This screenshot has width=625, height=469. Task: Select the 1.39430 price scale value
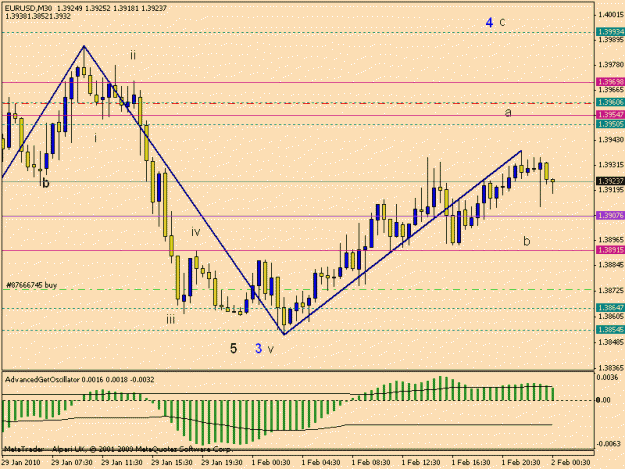(611, 139)
